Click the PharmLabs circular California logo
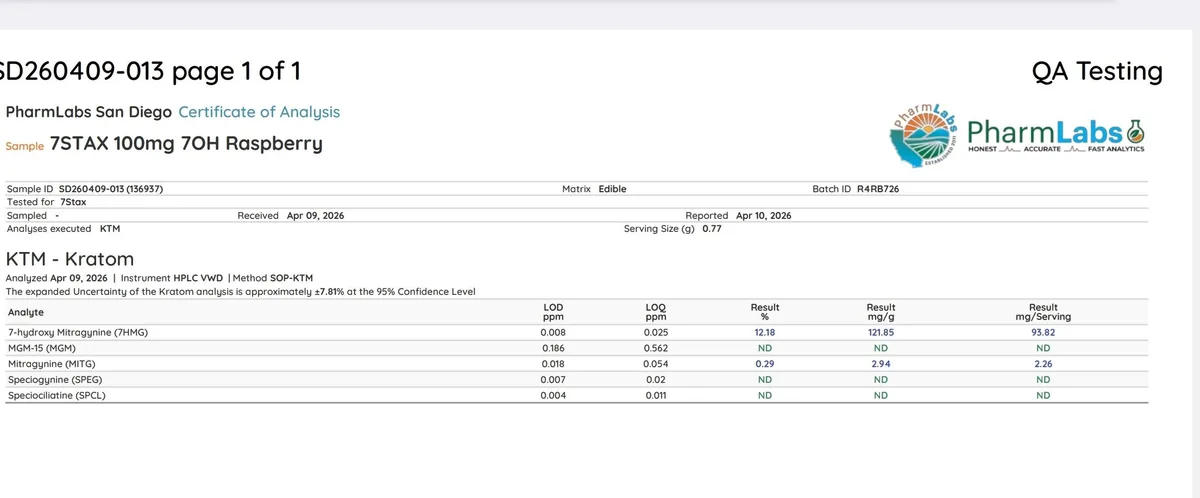The image size is (1200, 498). pos(925,135)
